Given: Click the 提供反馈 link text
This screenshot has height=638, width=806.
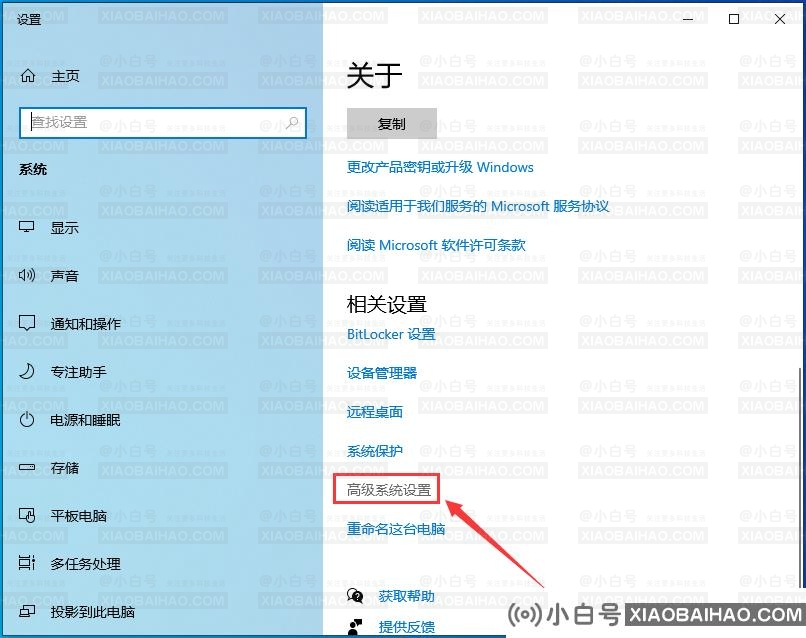Looking at the screenshot, I should click(x=407, y=627).
